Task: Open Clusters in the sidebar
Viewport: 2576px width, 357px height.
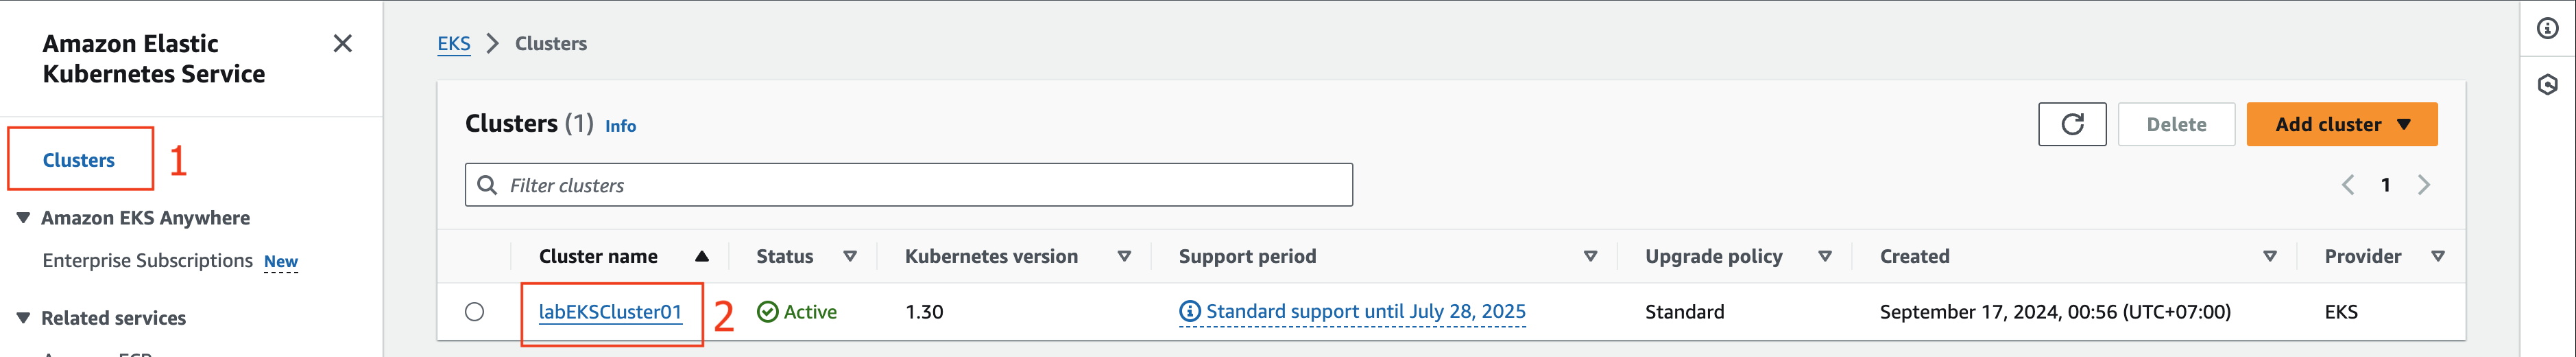Action: (x=79, y=160)
